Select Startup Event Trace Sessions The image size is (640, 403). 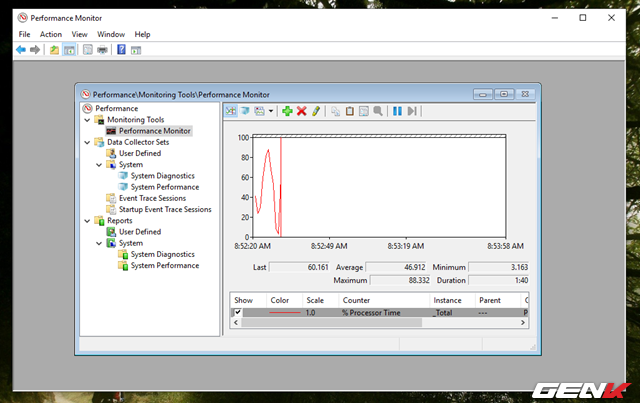tap(165, 209)
